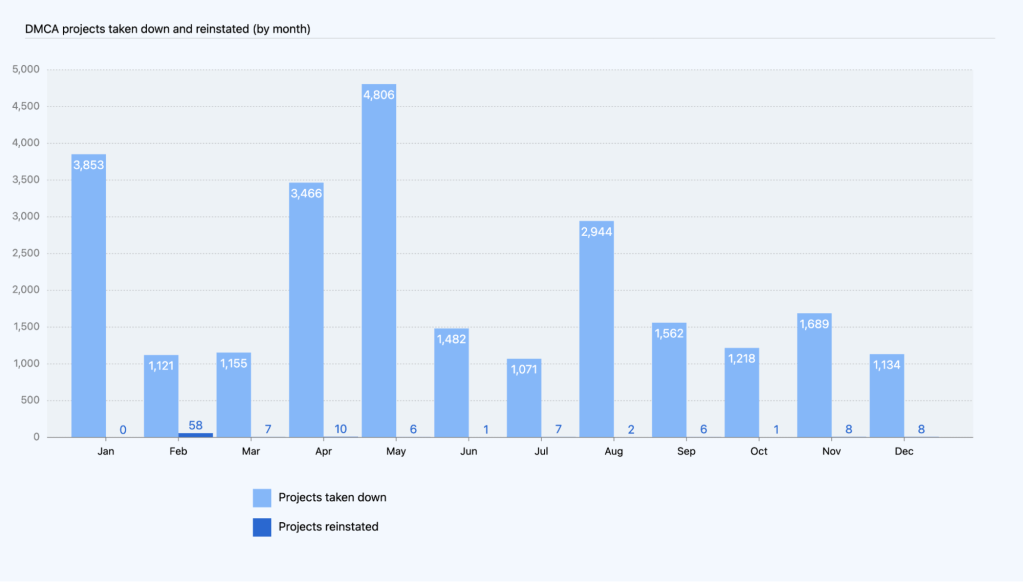Click the dark blue legend swatch
The image size is (1023, 582).
point(262,526)
